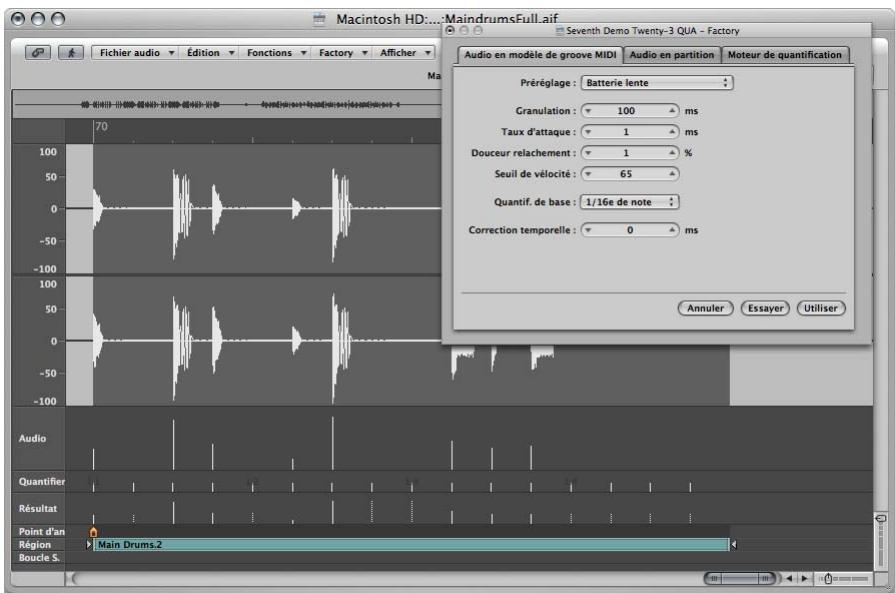Screen dimensions: 895x593
Task: Click the Résultat row label
Action: pos(38,509)
